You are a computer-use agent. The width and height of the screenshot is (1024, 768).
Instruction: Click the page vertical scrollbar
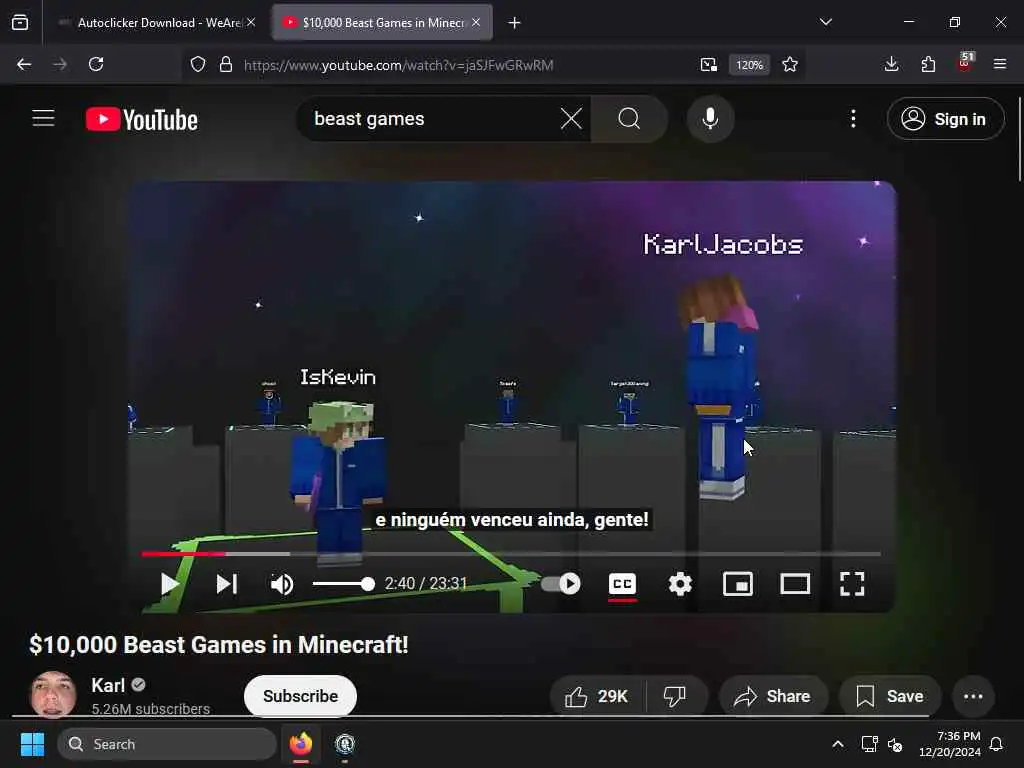tap(1019, 139)
